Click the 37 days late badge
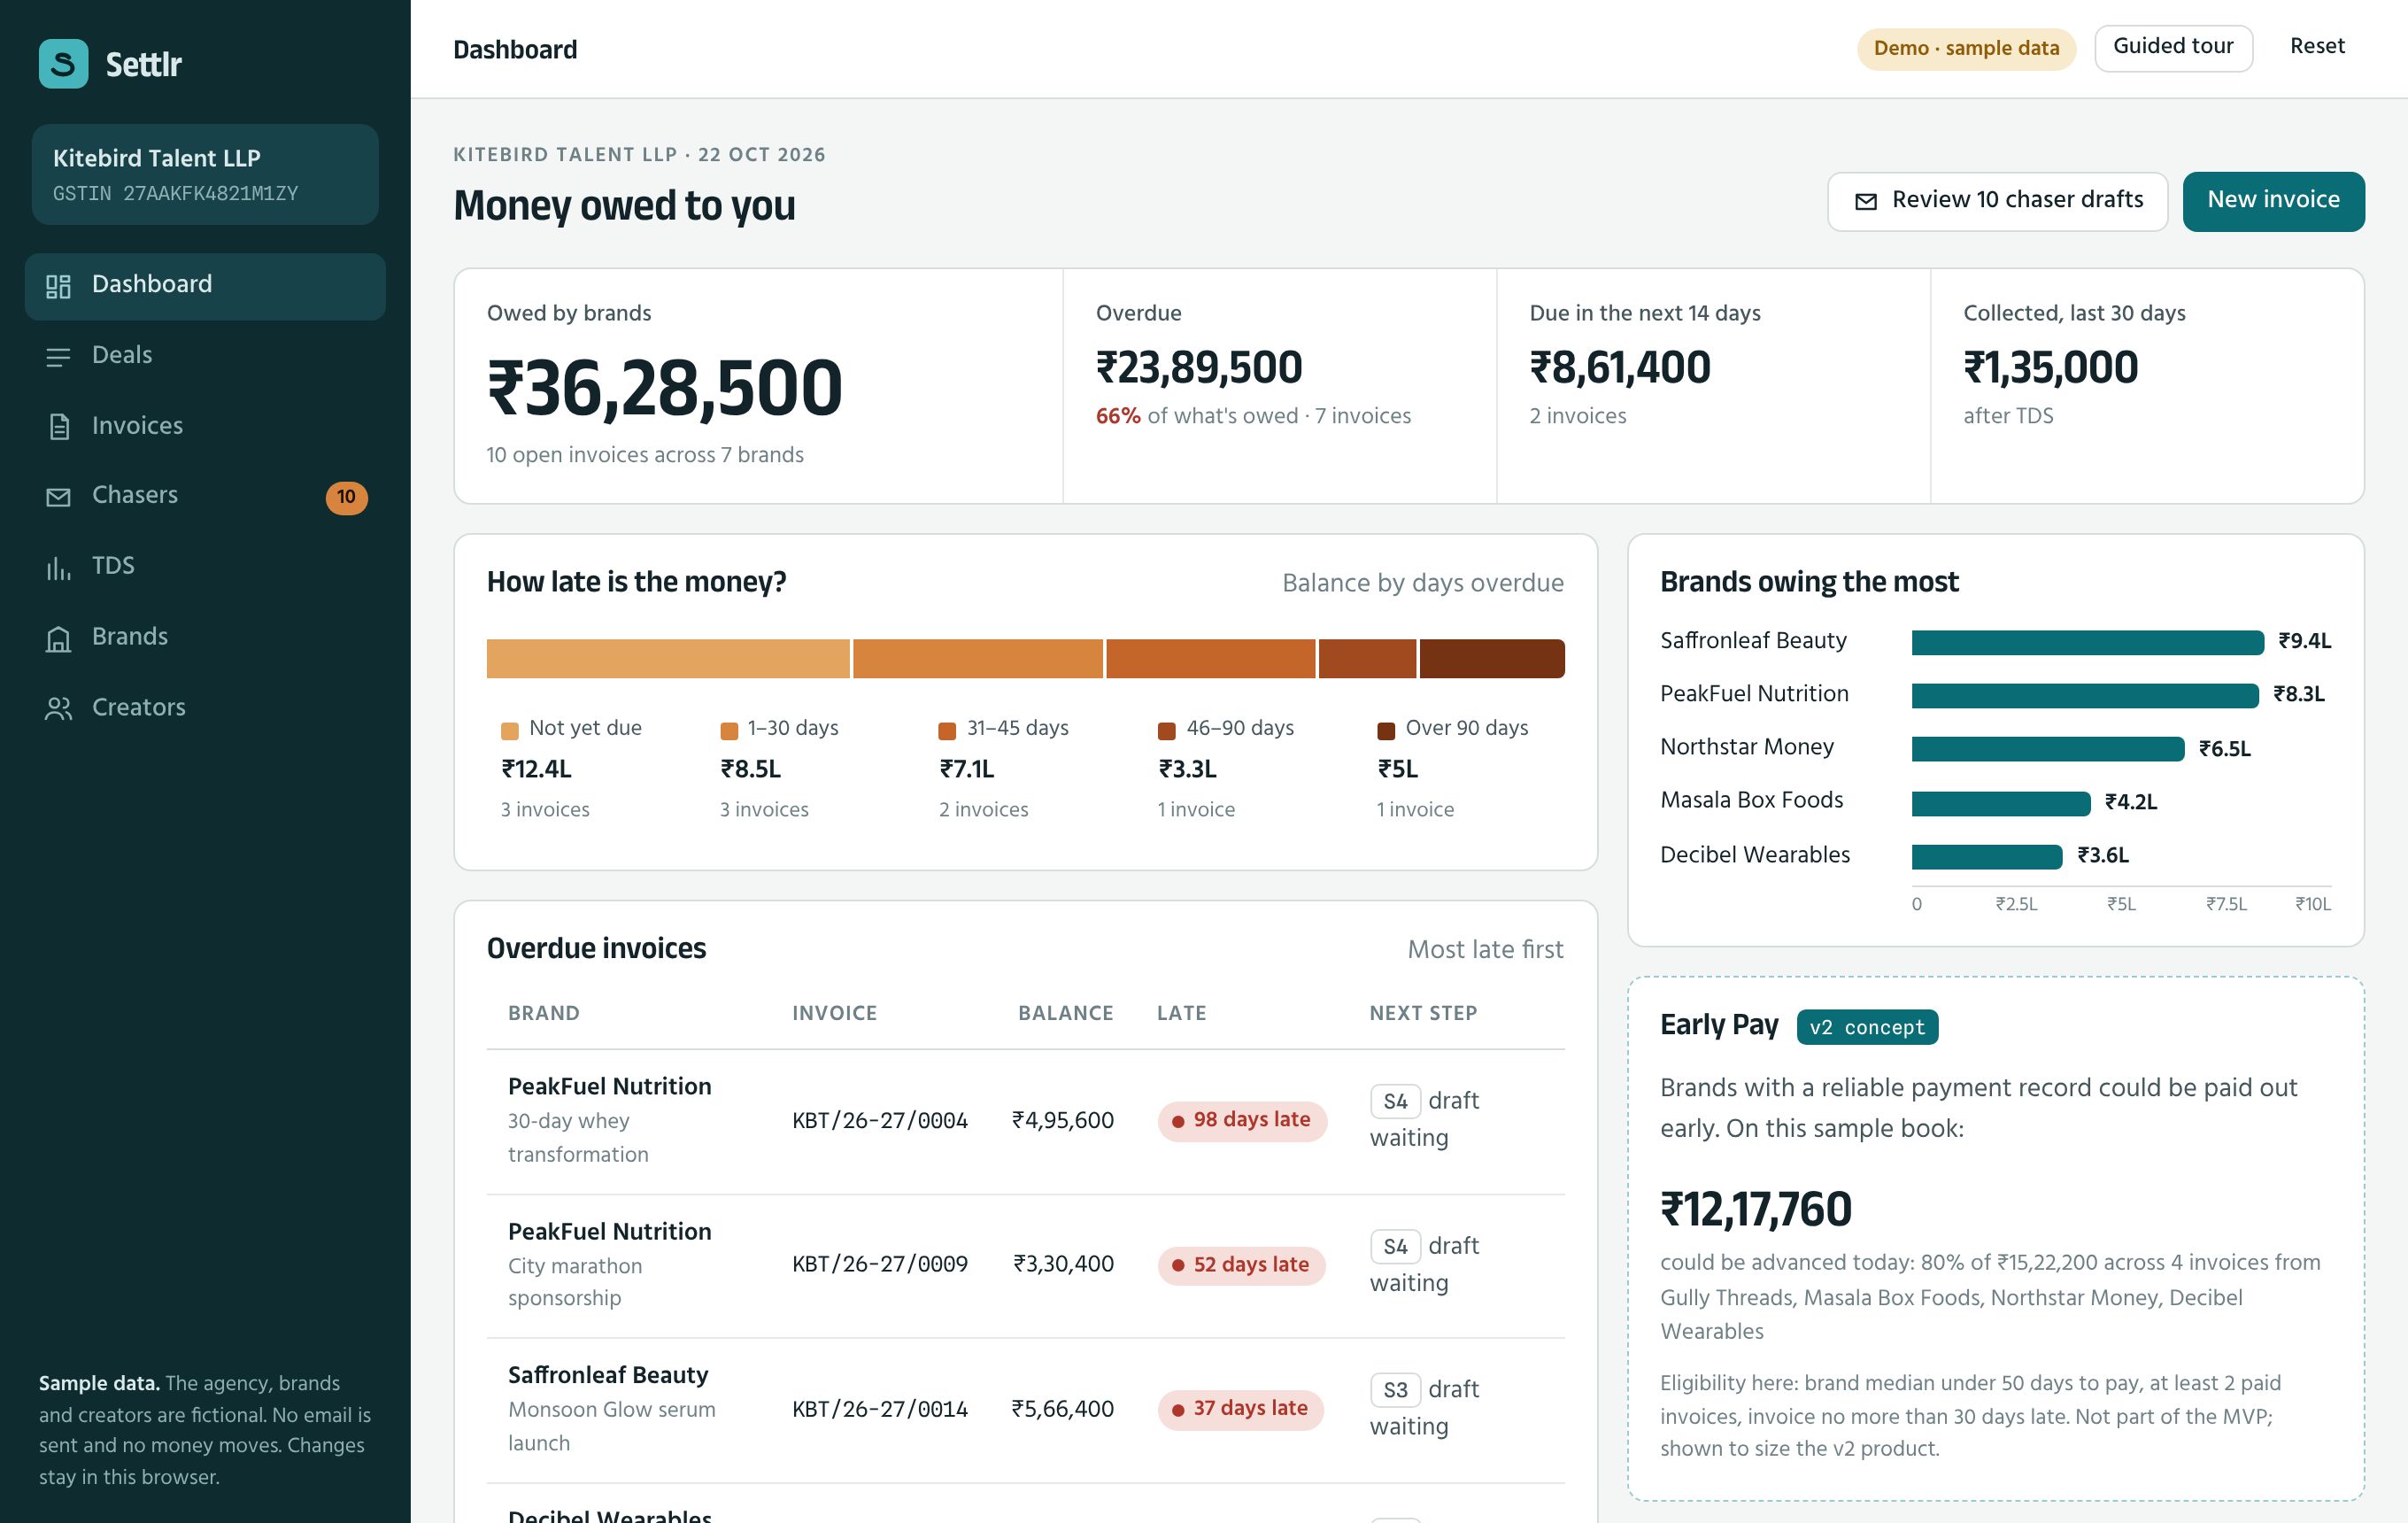This screenshot has height=1523, width=2408. coord(1240,1409)
